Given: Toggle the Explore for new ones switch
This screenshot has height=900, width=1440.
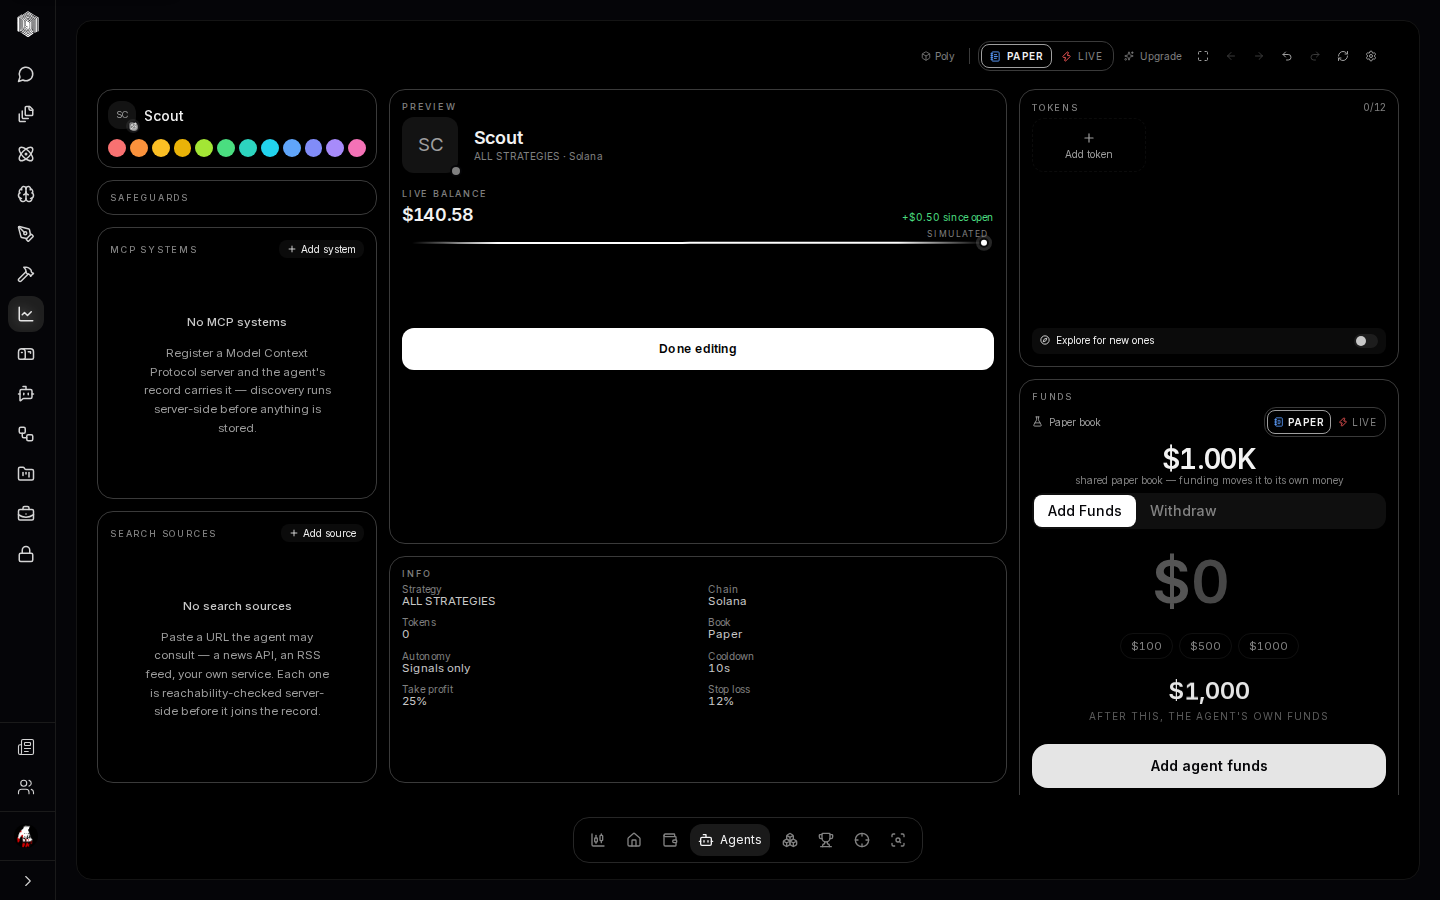Looking at the screenshot, I should point(1365,341).
